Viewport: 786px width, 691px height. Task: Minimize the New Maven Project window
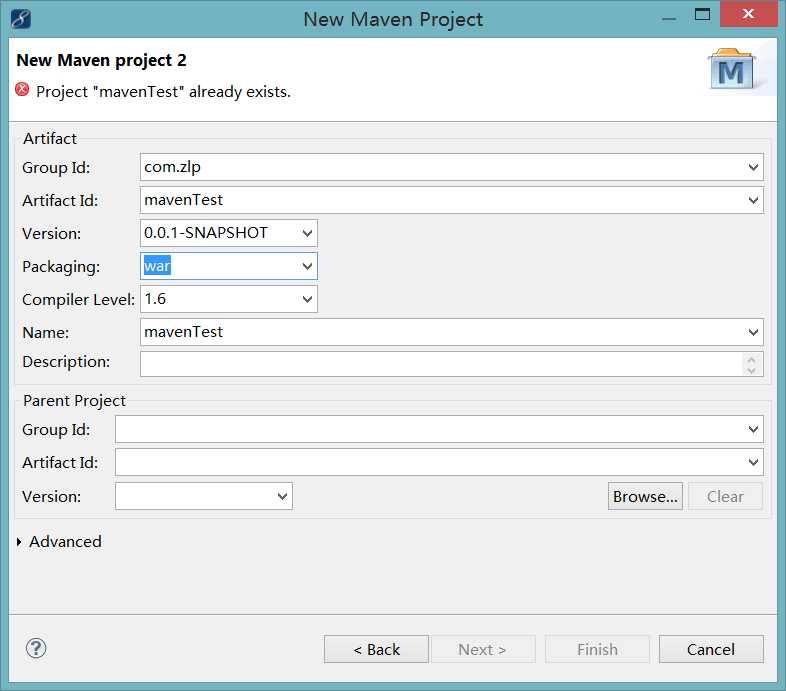click(669, 19)
